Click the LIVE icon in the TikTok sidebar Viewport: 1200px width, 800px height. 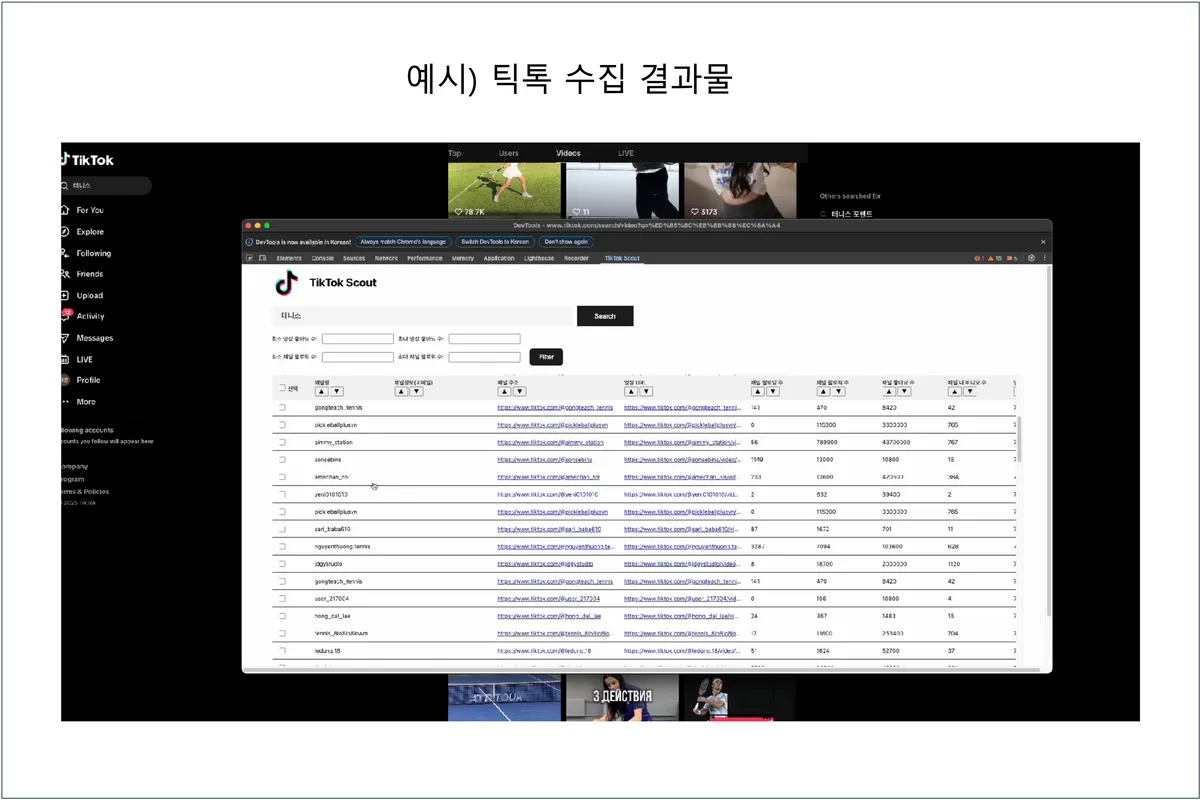coord(64,359)
